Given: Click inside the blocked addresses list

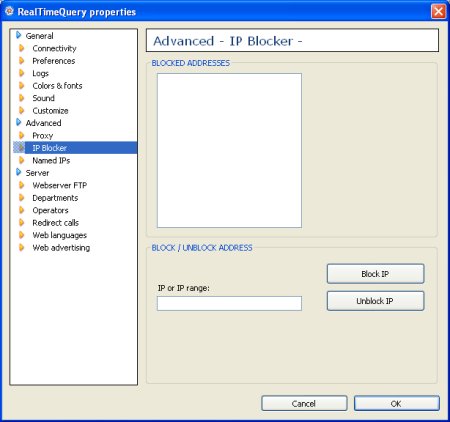Looking at the screenshot, I should click(229, 151).
